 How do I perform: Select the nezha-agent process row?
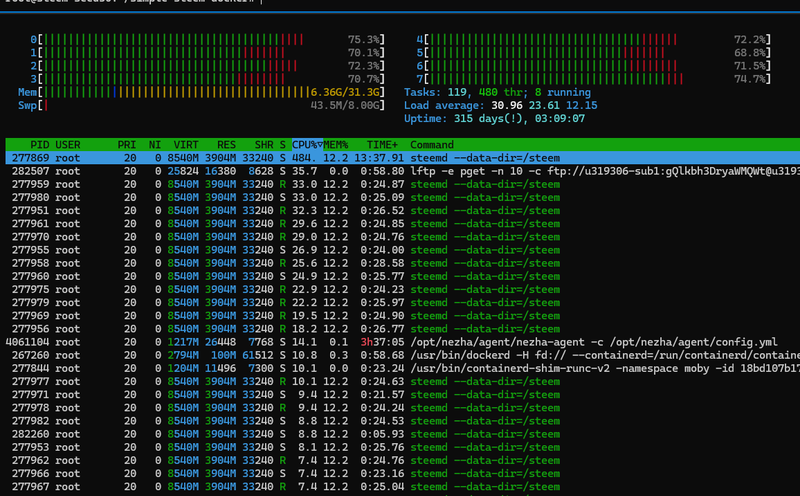pyautogui.click(x=400, y=342)
